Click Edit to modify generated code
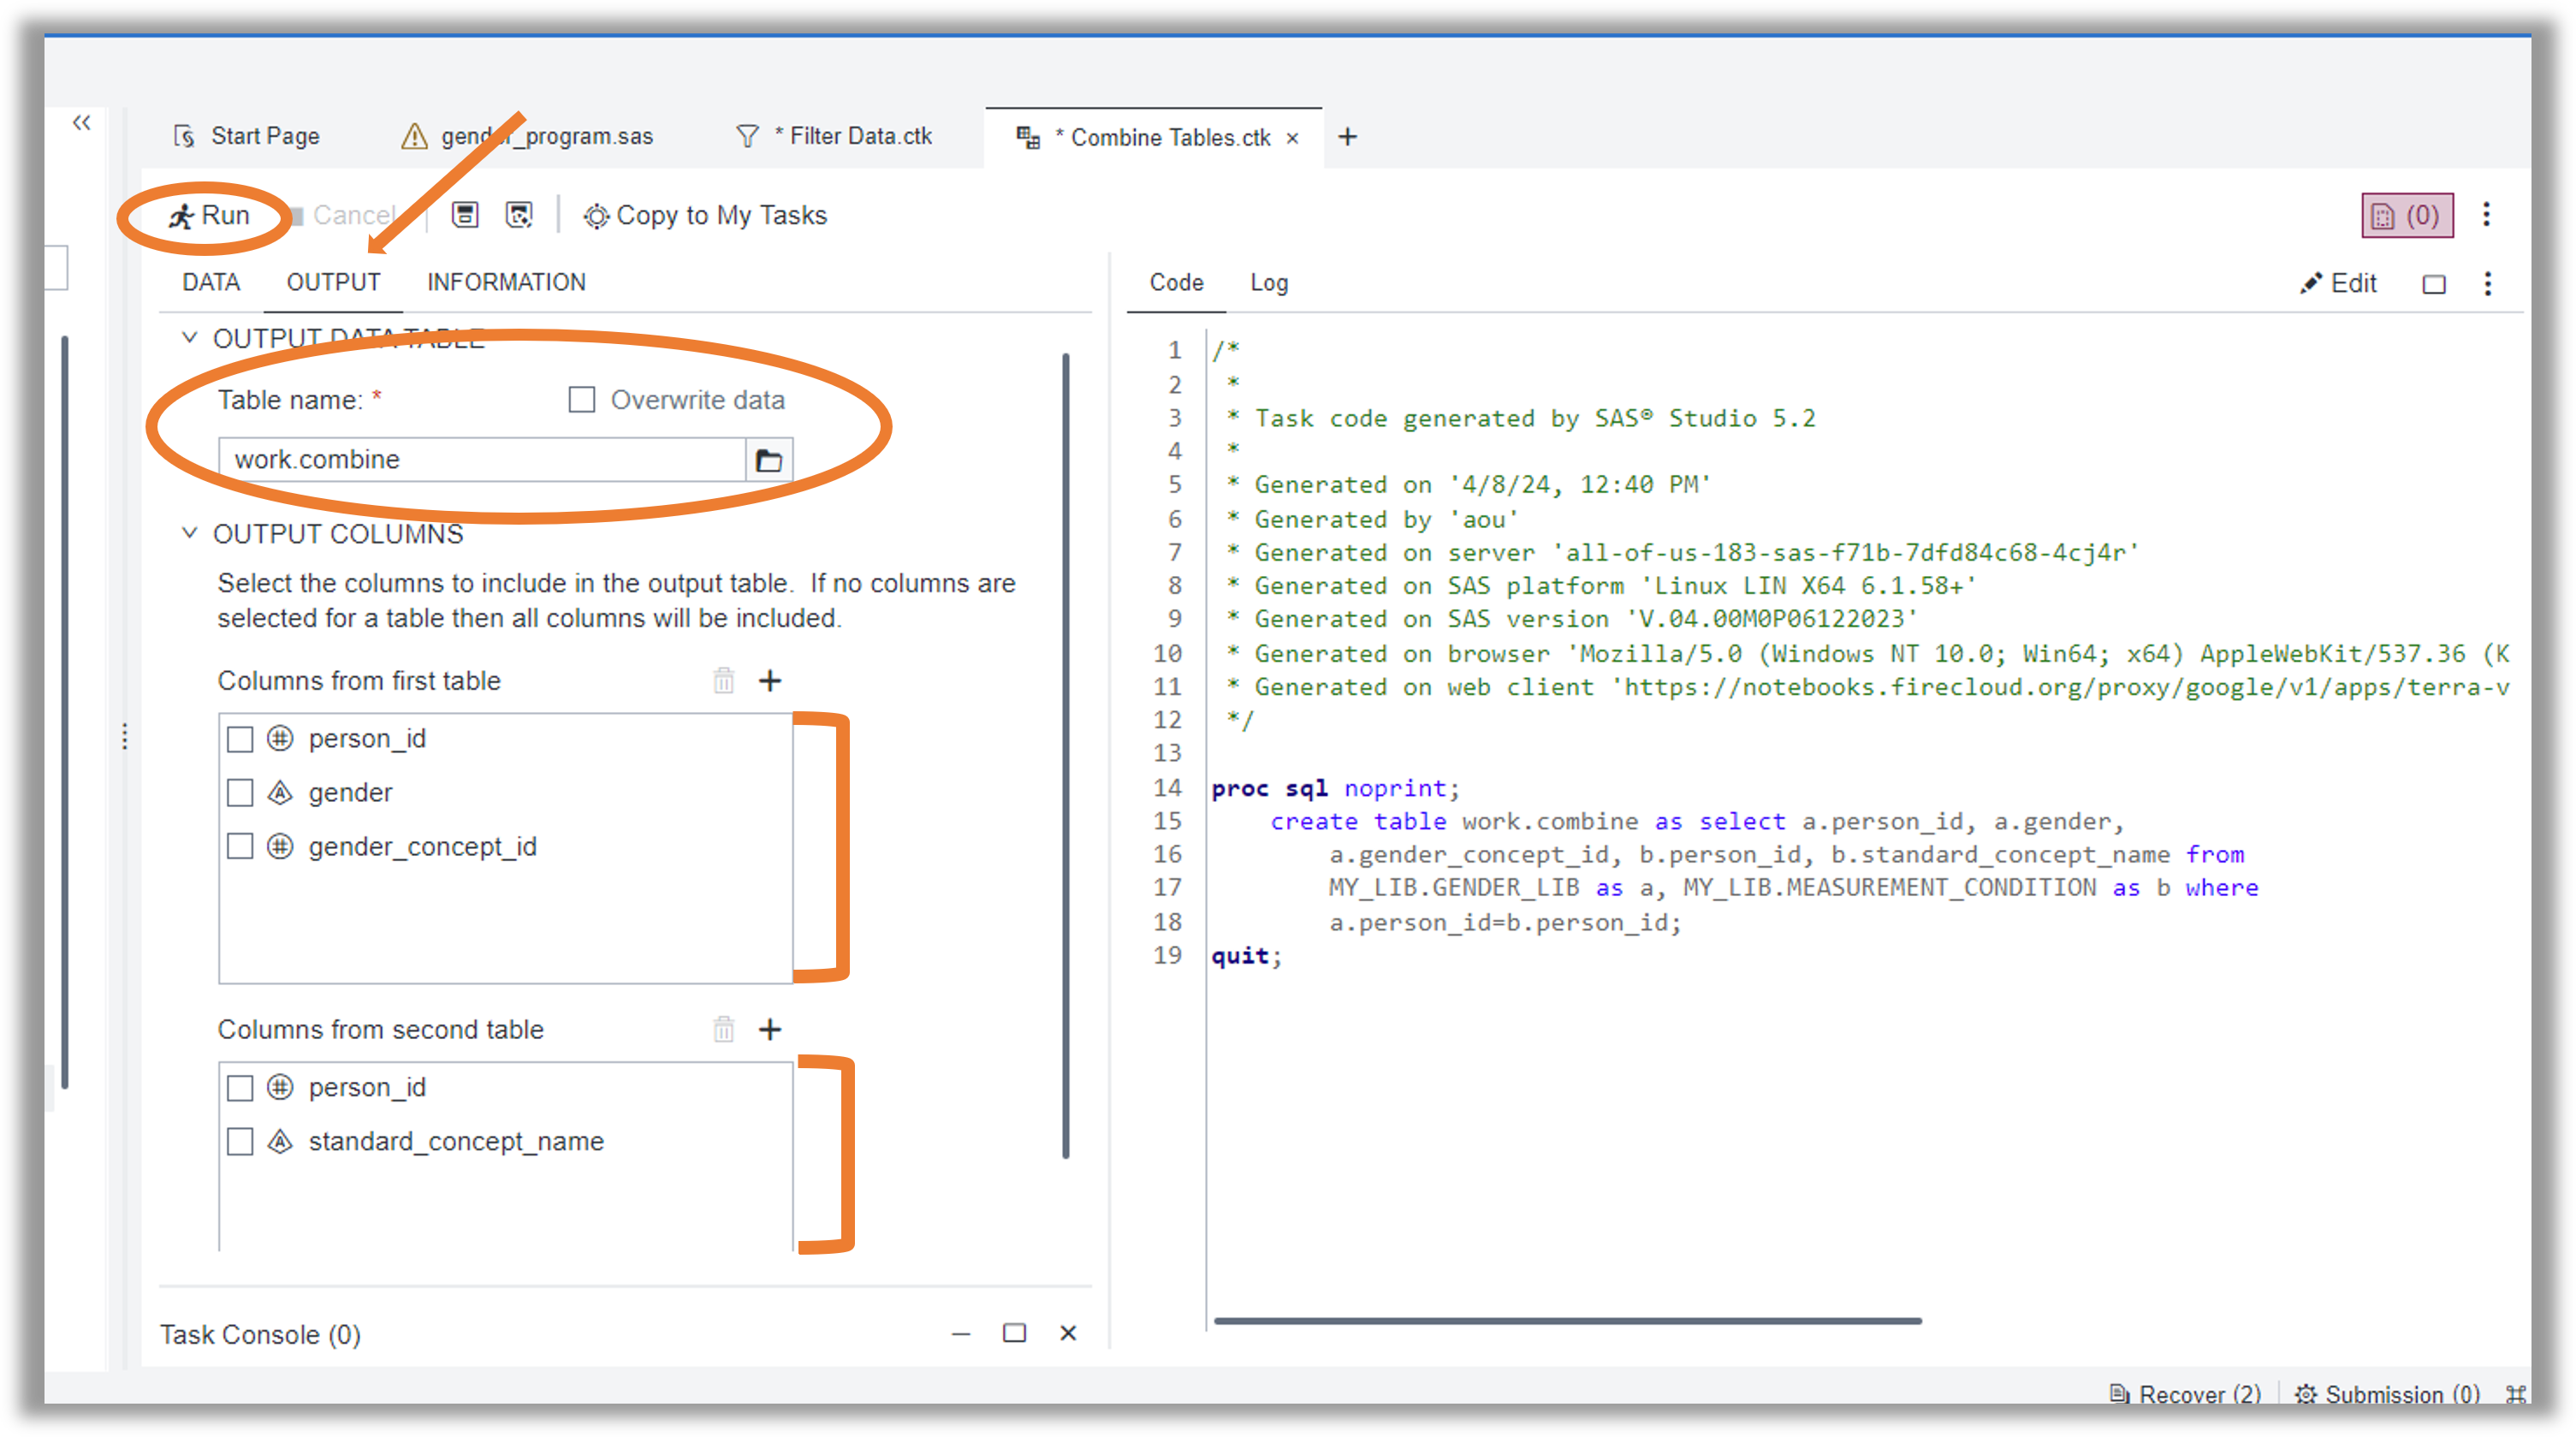The image size is (2576, 1437). click(x=2338, y=284)
